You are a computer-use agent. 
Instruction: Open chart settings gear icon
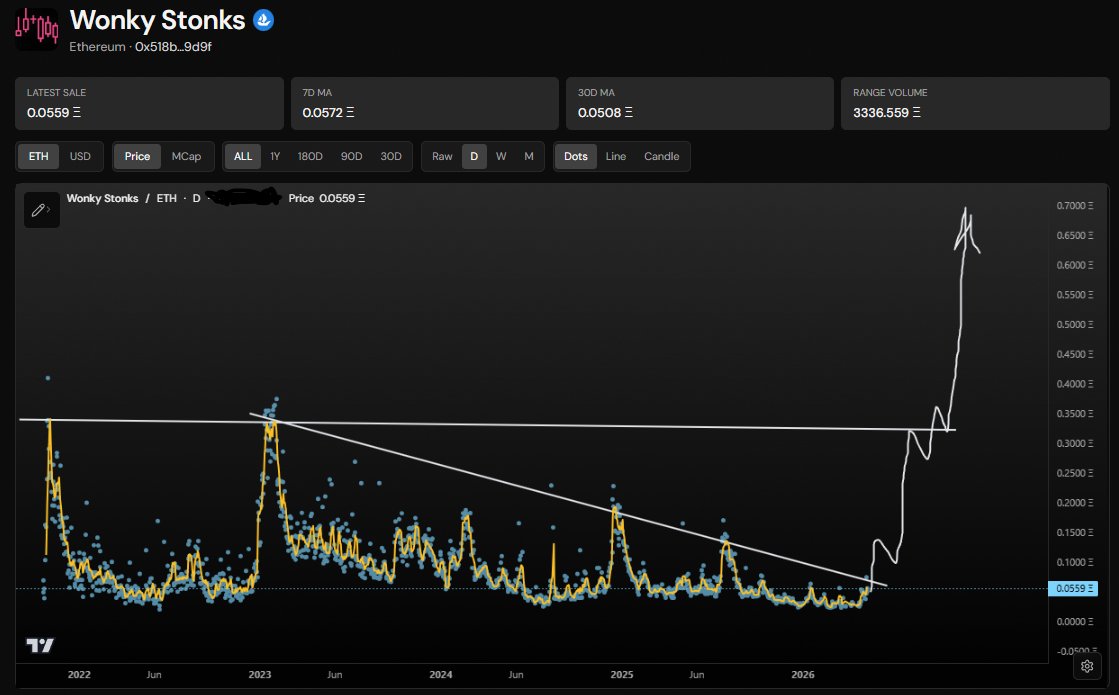tap(1087, 666)
